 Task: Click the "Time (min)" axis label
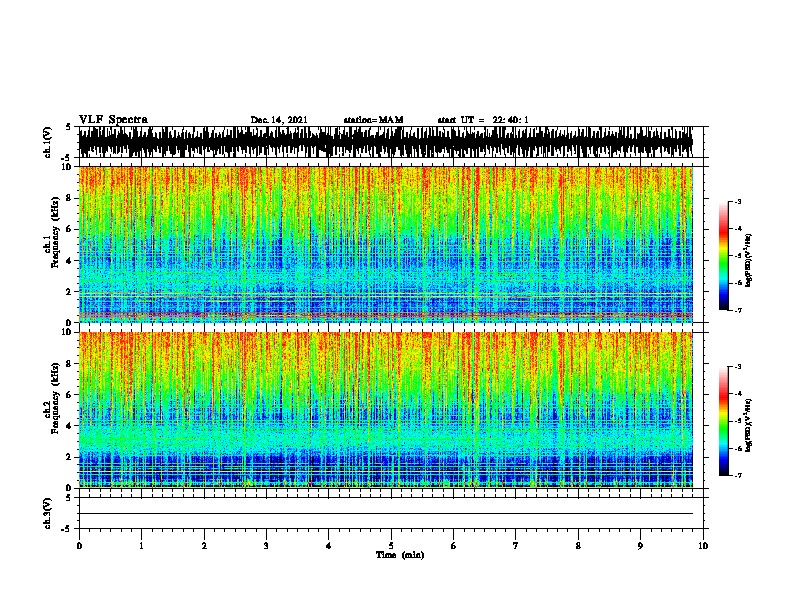click(400, 555)
